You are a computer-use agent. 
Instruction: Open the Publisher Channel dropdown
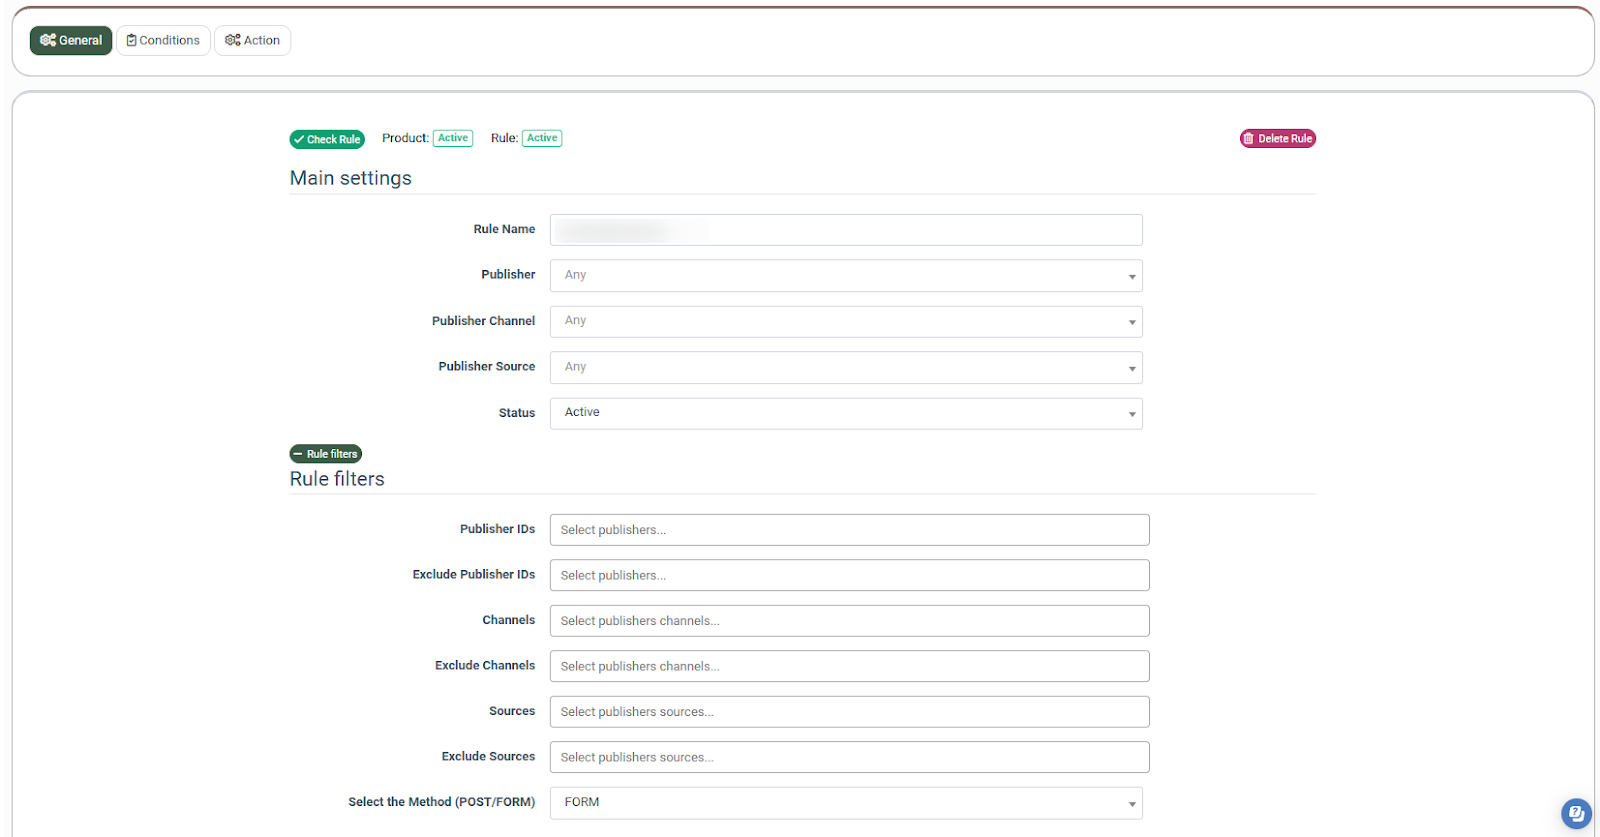click(x=845, y=322)
